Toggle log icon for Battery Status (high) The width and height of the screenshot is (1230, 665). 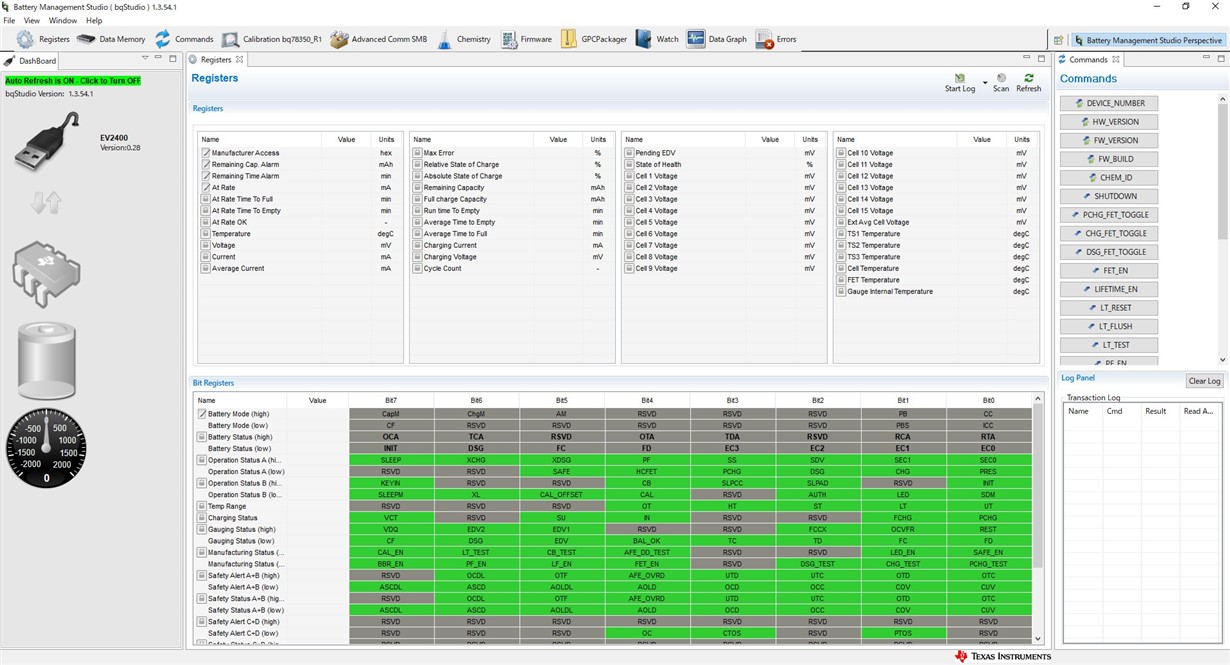(202, 437)
